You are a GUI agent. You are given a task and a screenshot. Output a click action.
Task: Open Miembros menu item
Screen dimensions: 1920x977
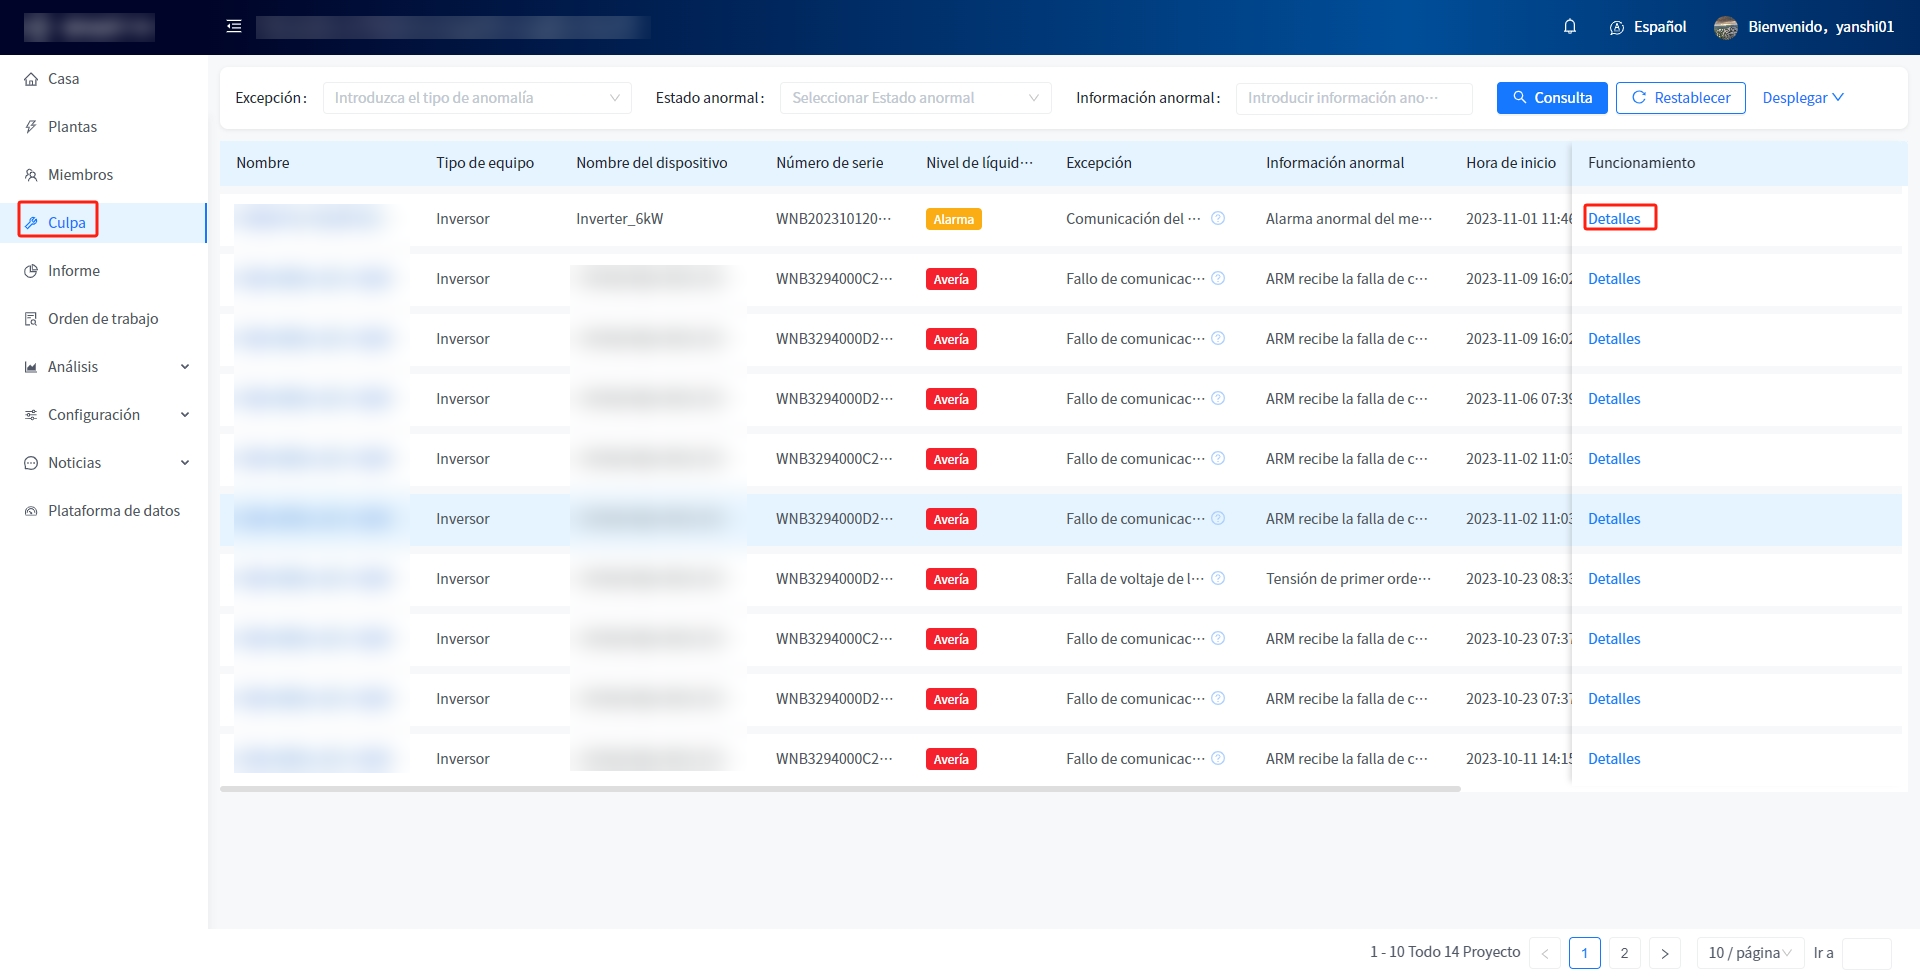point(104,175)
